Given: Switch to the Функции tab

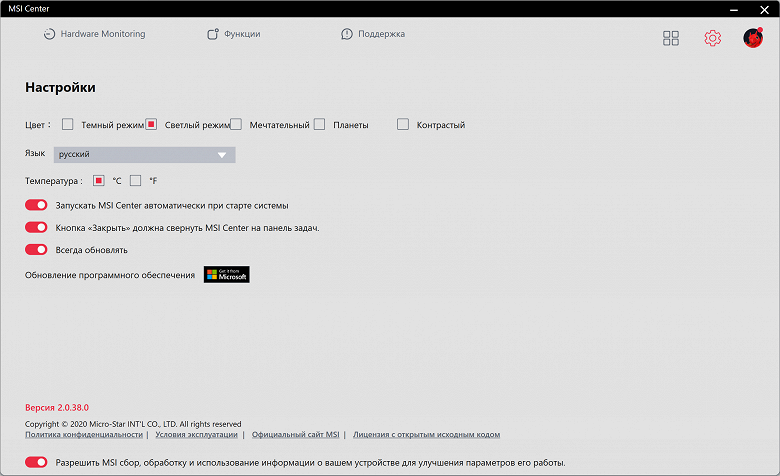Looking at the screenshot, I should [234, 34].
